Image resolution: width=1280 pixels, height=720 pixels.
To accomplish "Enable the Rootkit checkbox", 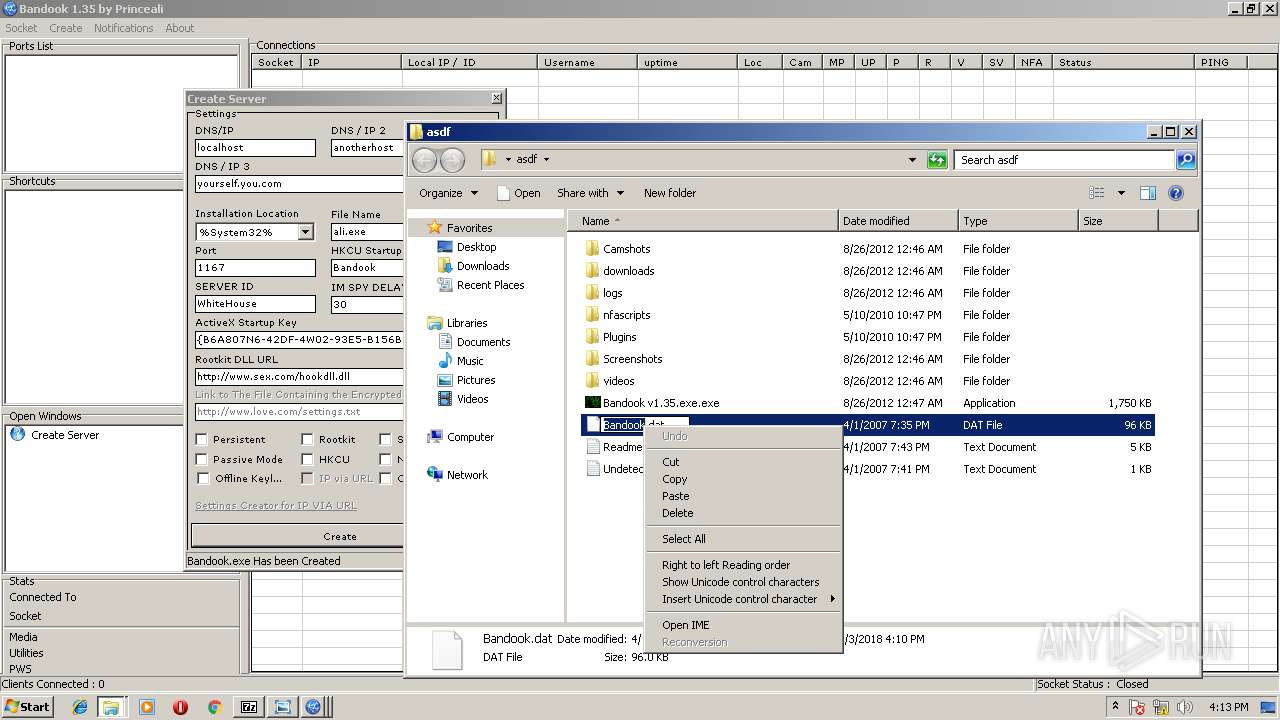I will click(x=307, y=439).
